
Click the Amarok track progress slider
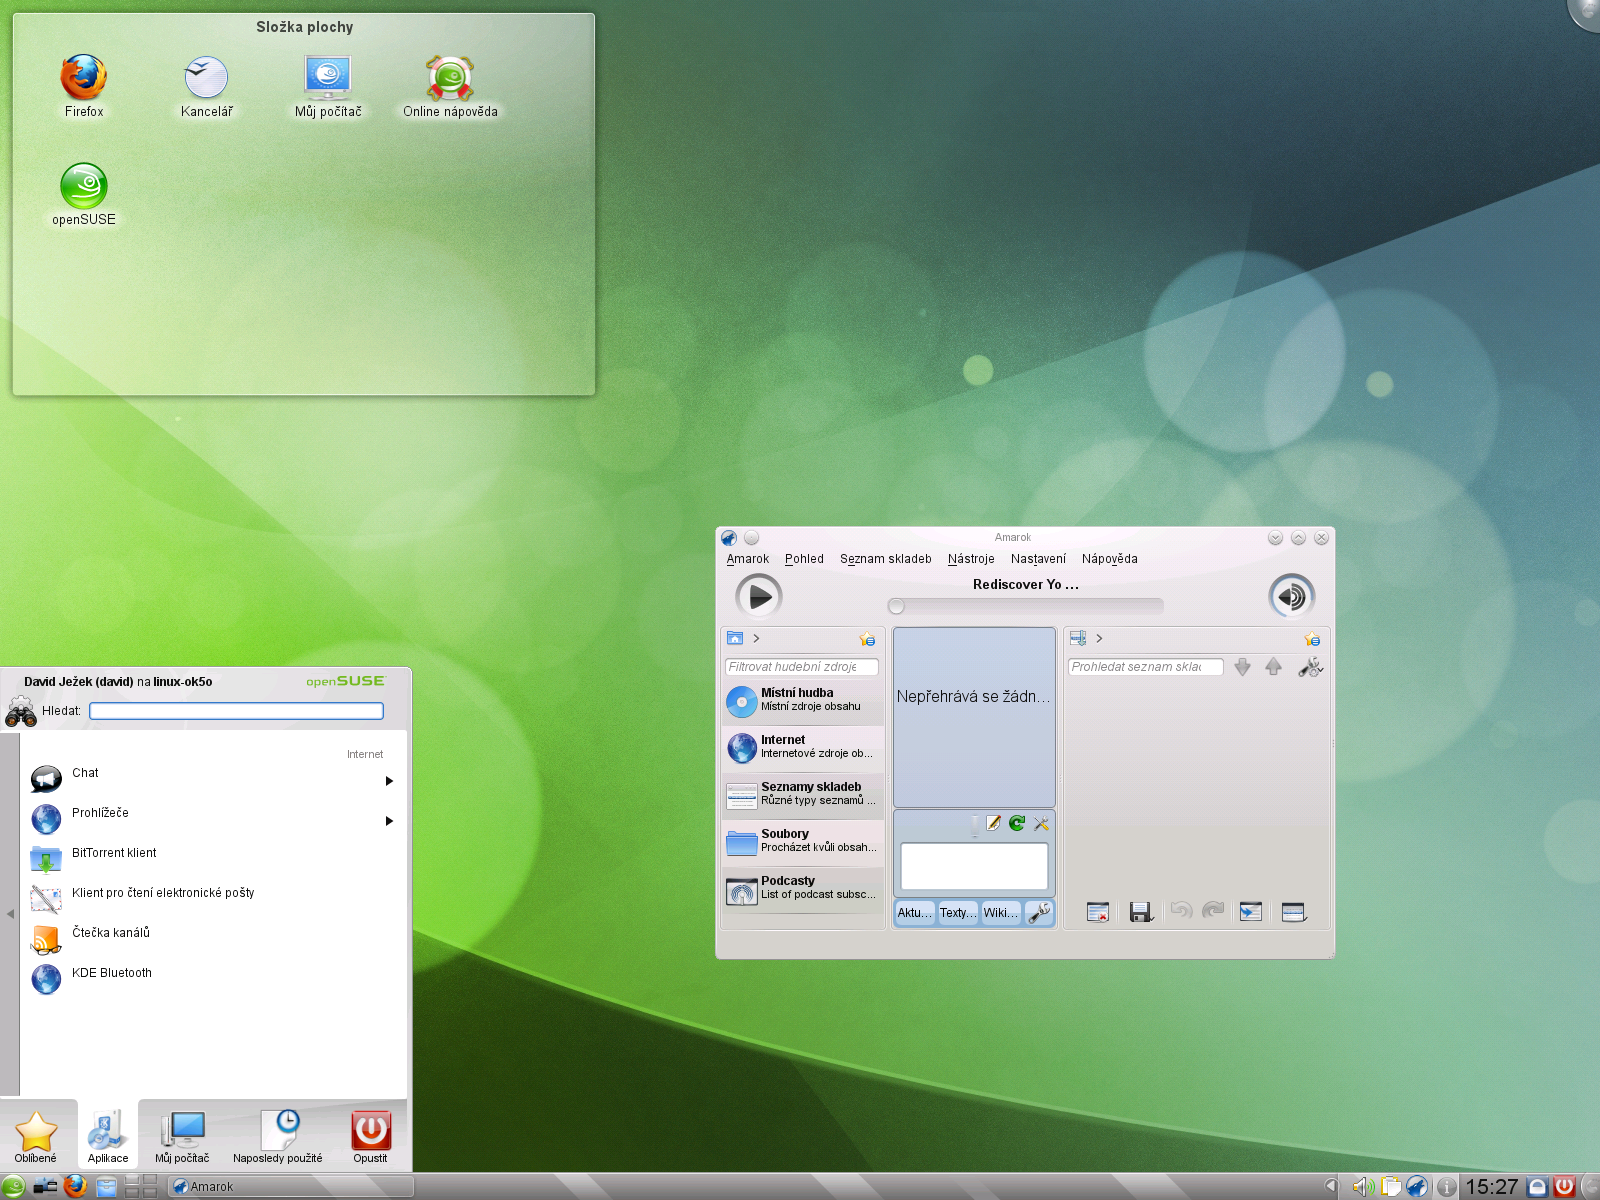click(x=1025, y=606)
